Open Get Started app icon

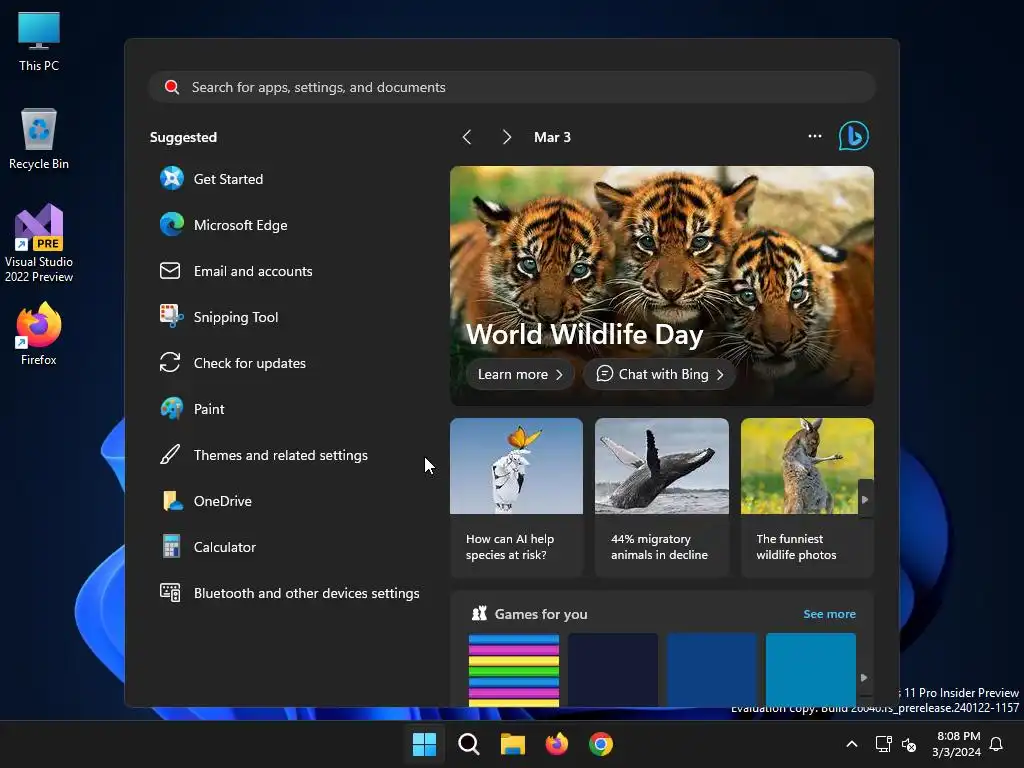click(171, 178)
